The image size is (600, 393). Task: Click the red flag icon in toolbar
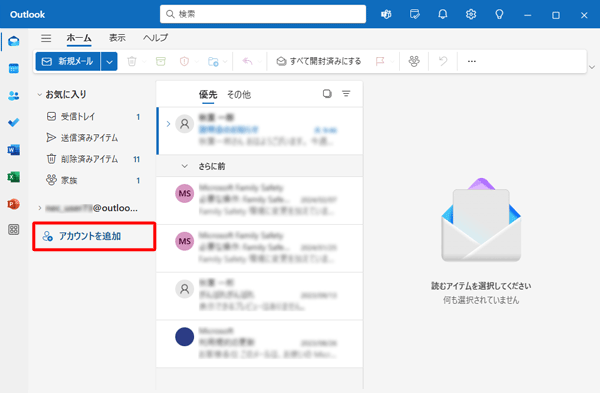(x=380, y=61)
